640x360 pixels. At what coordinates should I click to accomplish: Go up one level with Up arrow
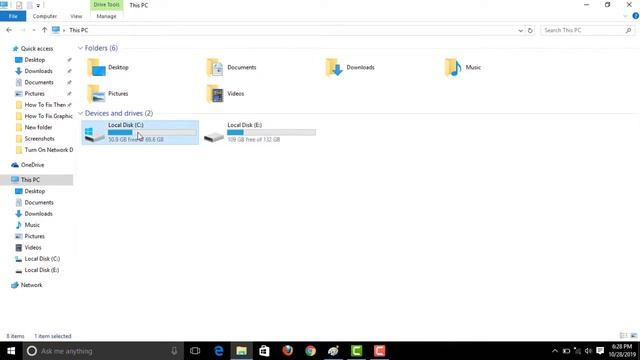44,30
